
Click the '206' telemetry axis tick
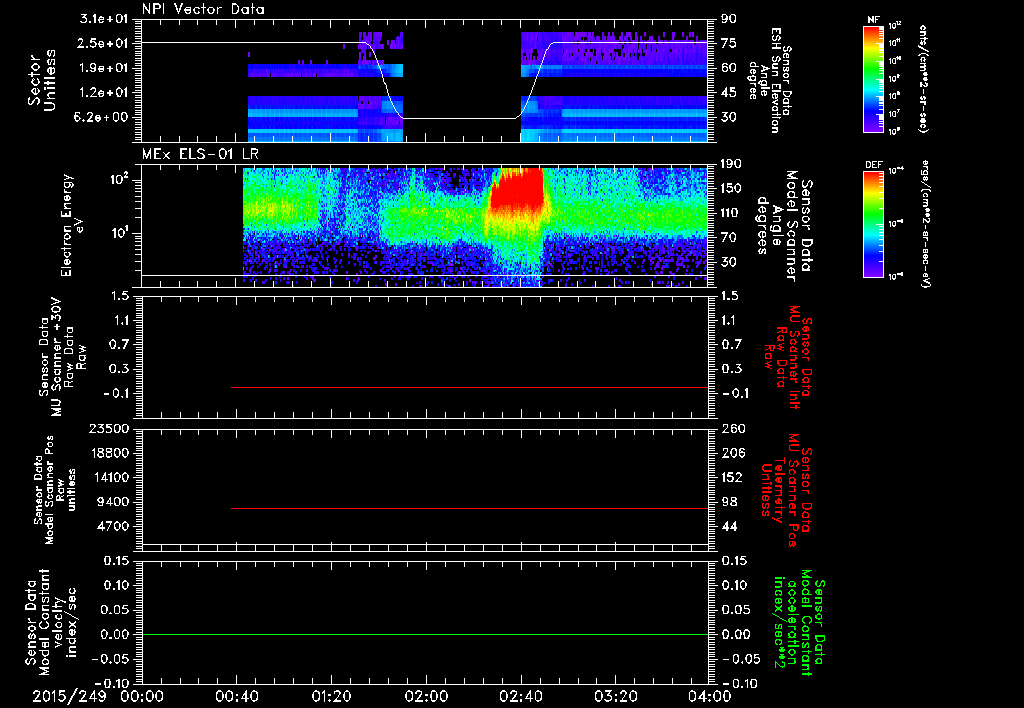[732, 453]
